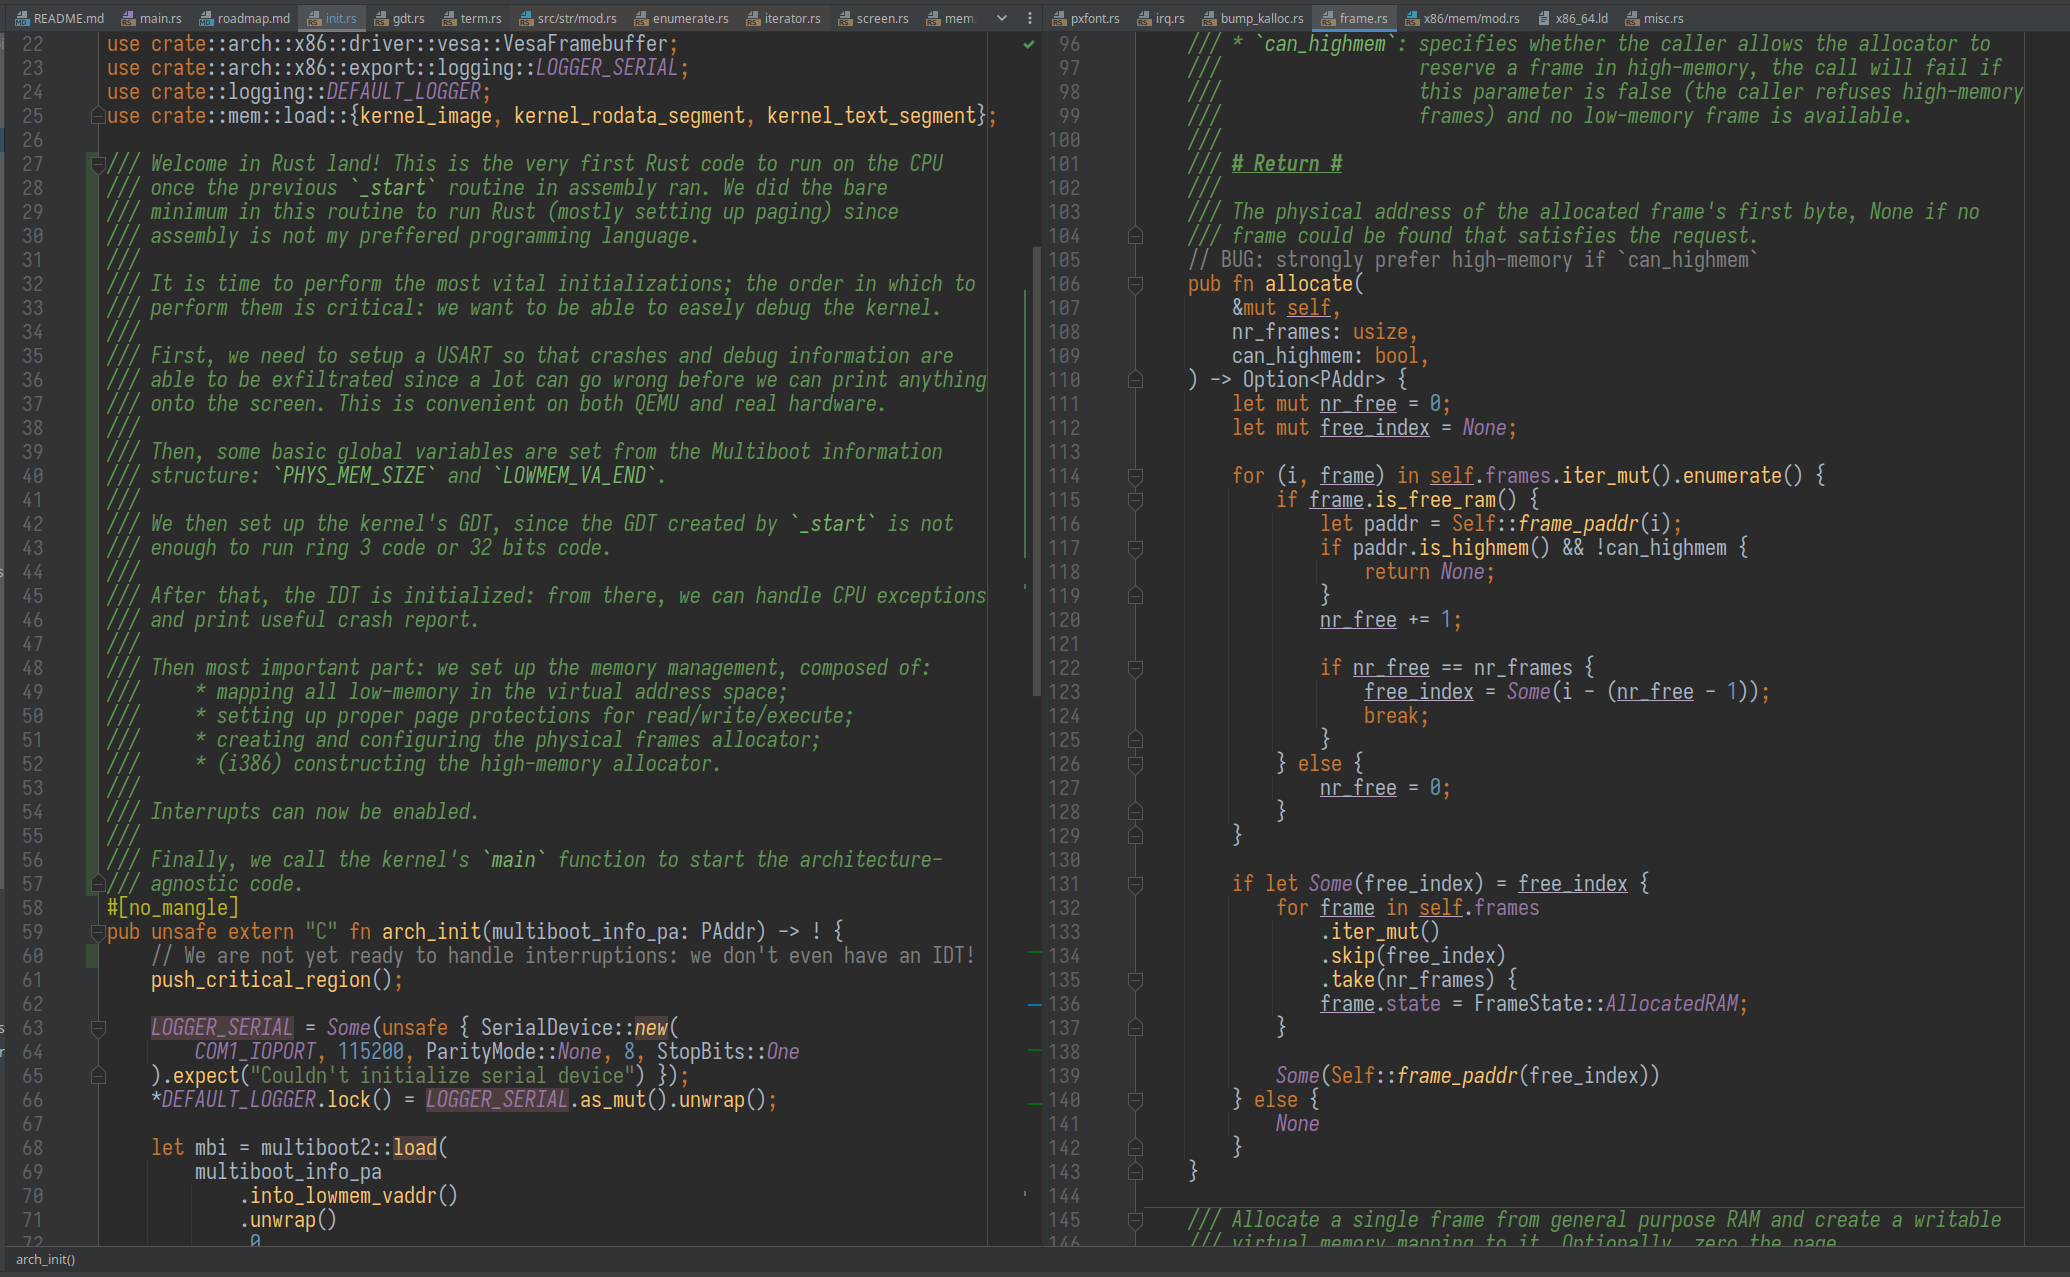Click the x86_64.ld linker file icon

[1544, 18]
